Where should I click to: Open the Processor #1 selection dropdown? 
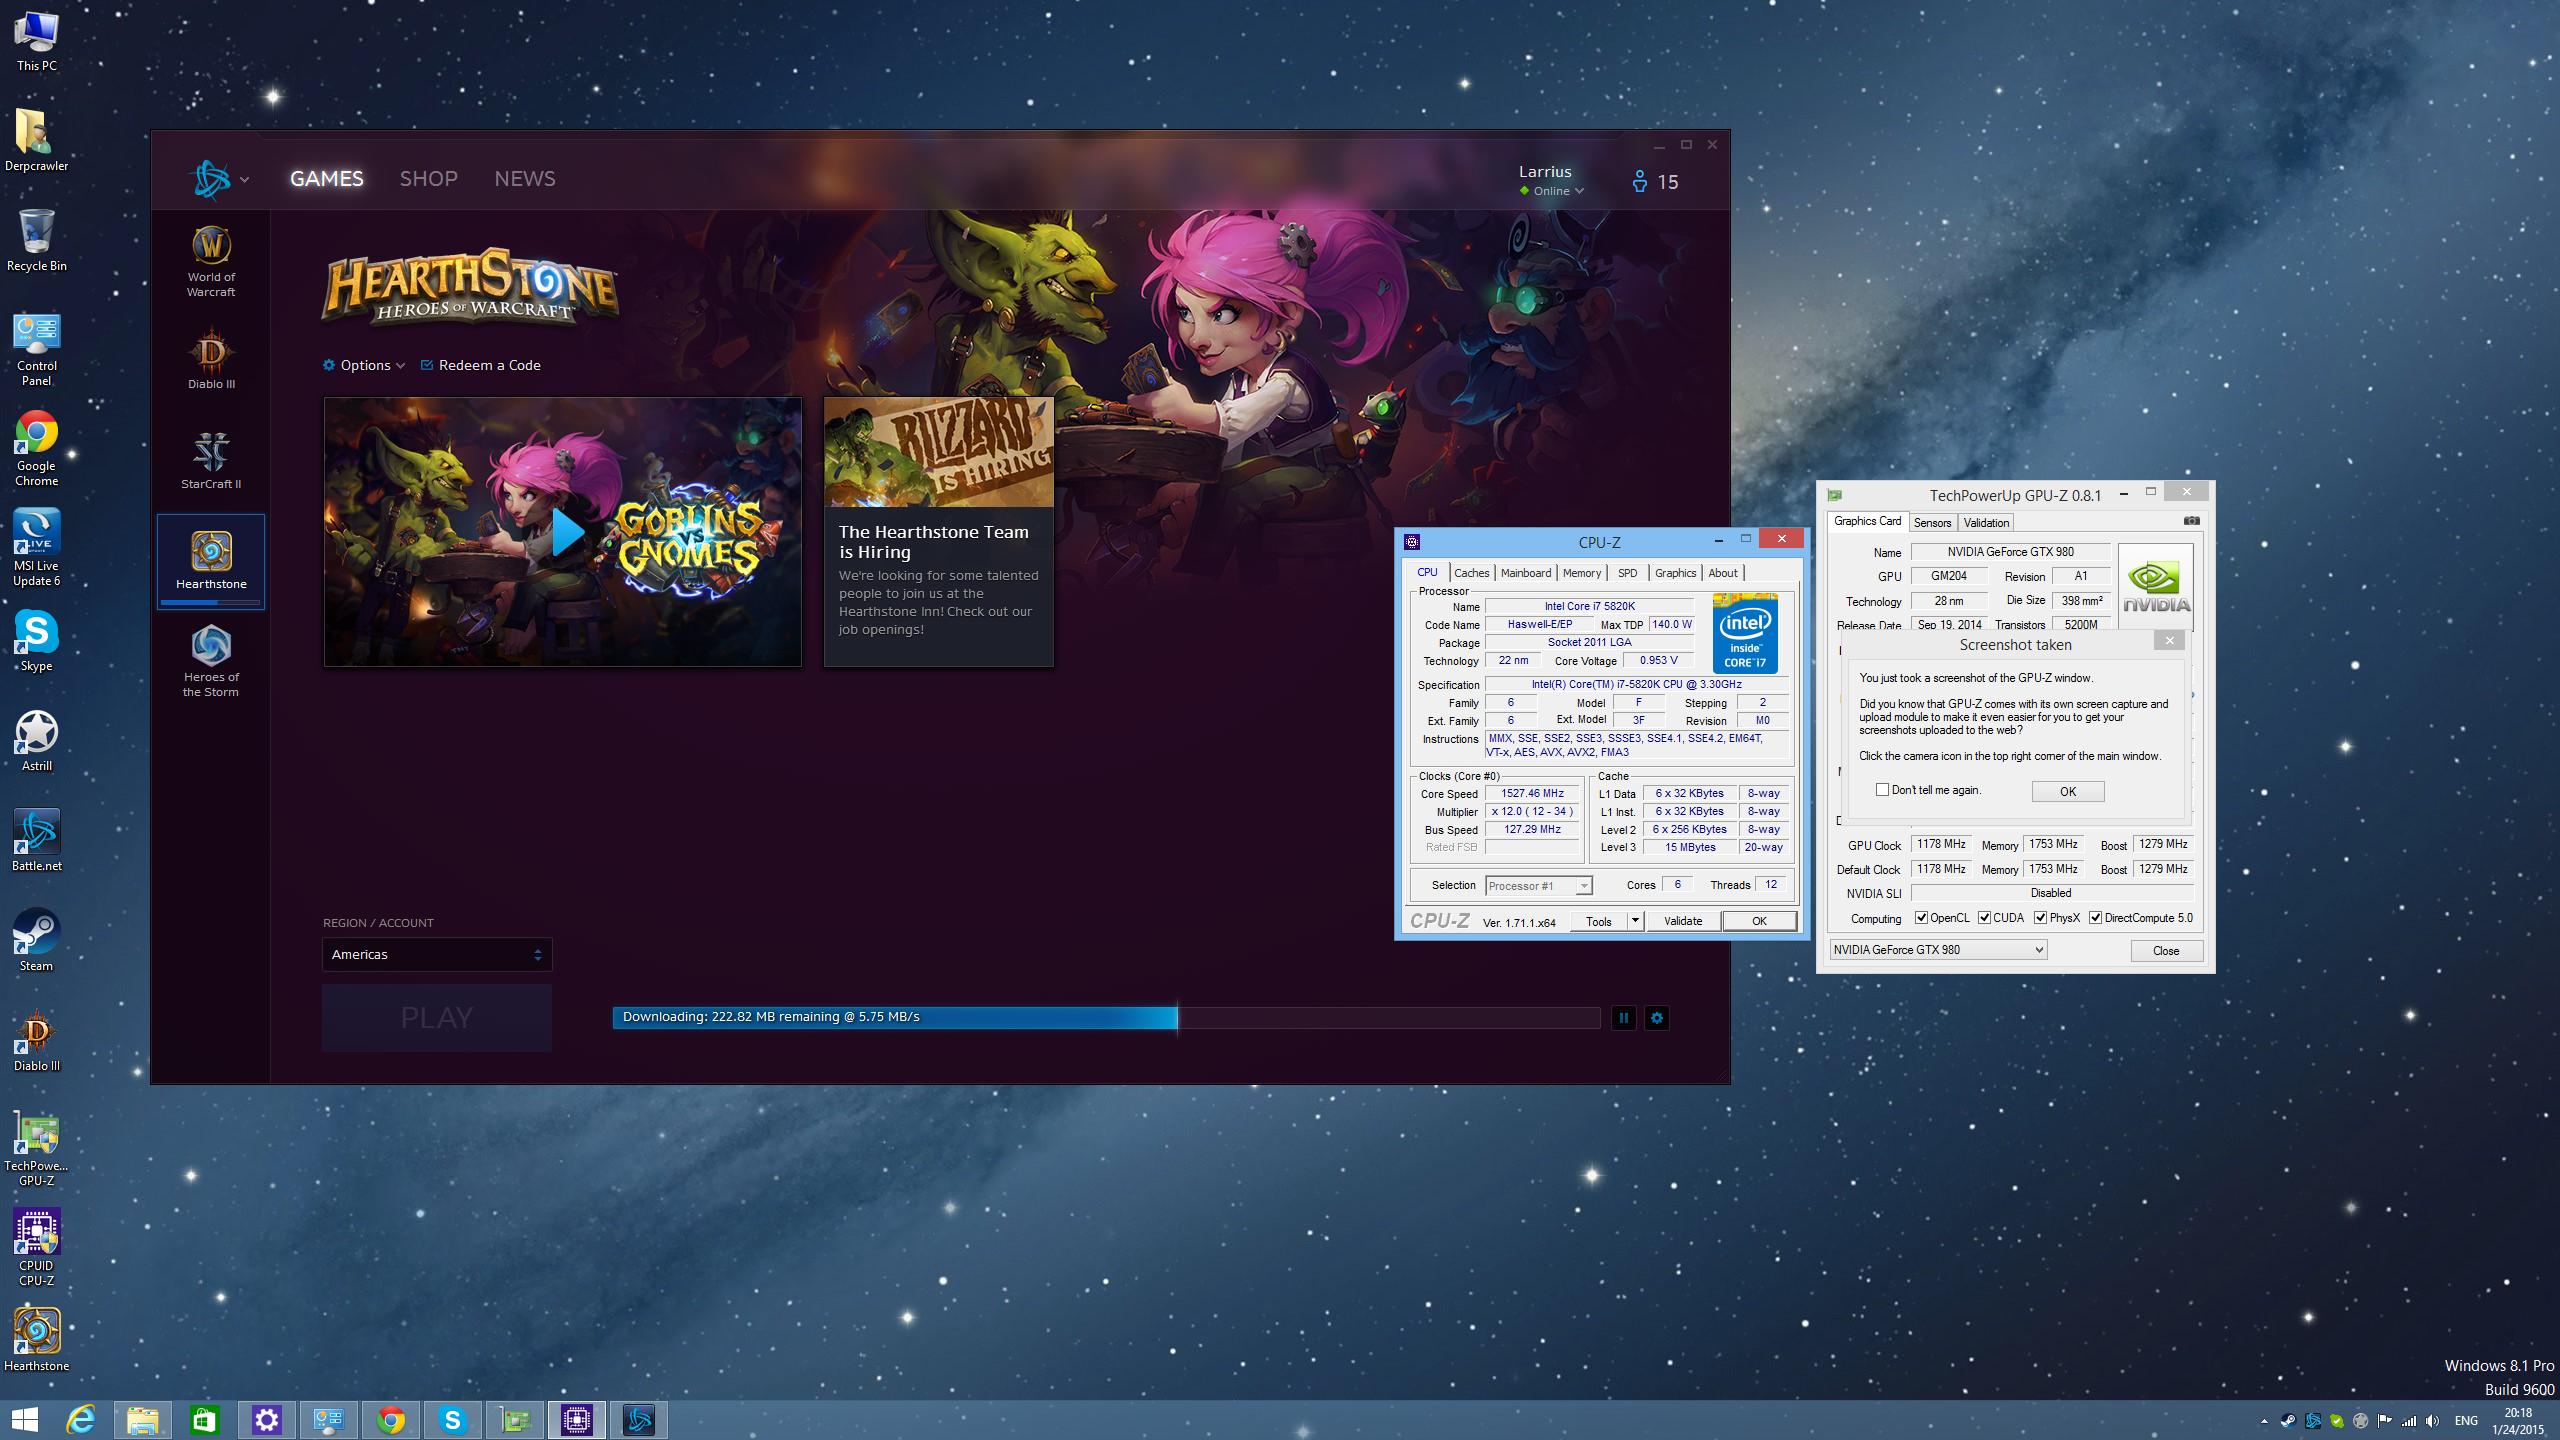[x=1539, y=886]
